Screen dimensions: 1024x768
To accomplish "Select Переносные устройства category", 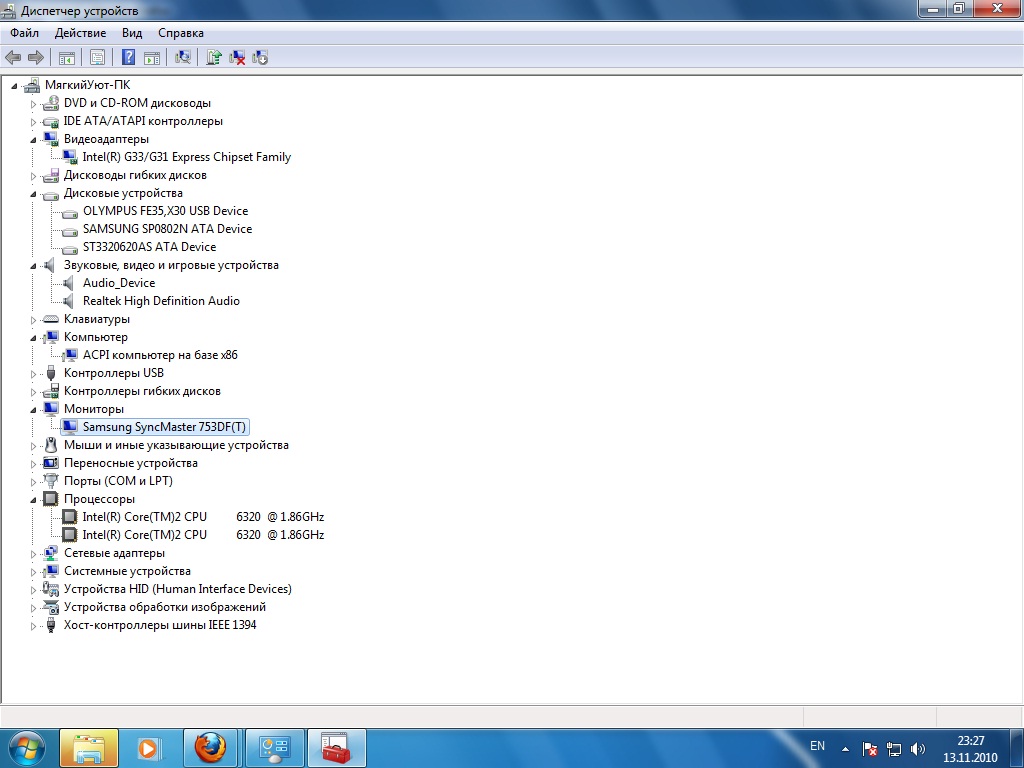I will [131, 463].
